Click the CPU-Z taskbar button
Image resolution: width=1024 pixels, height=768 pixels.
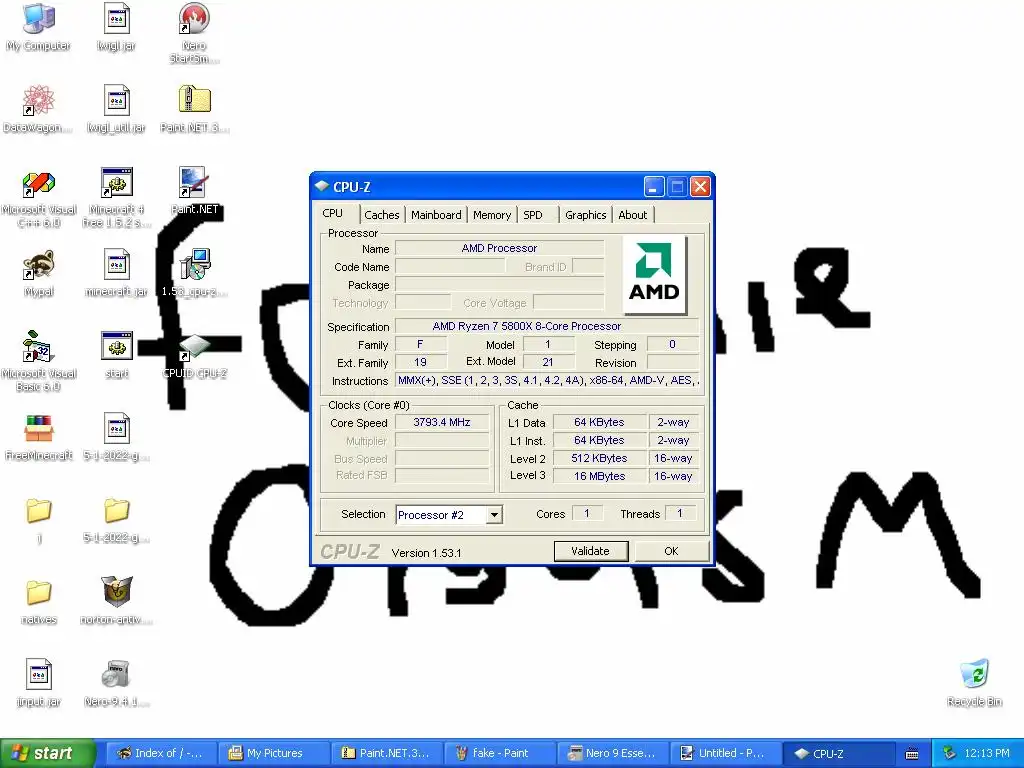pos(839,754)
